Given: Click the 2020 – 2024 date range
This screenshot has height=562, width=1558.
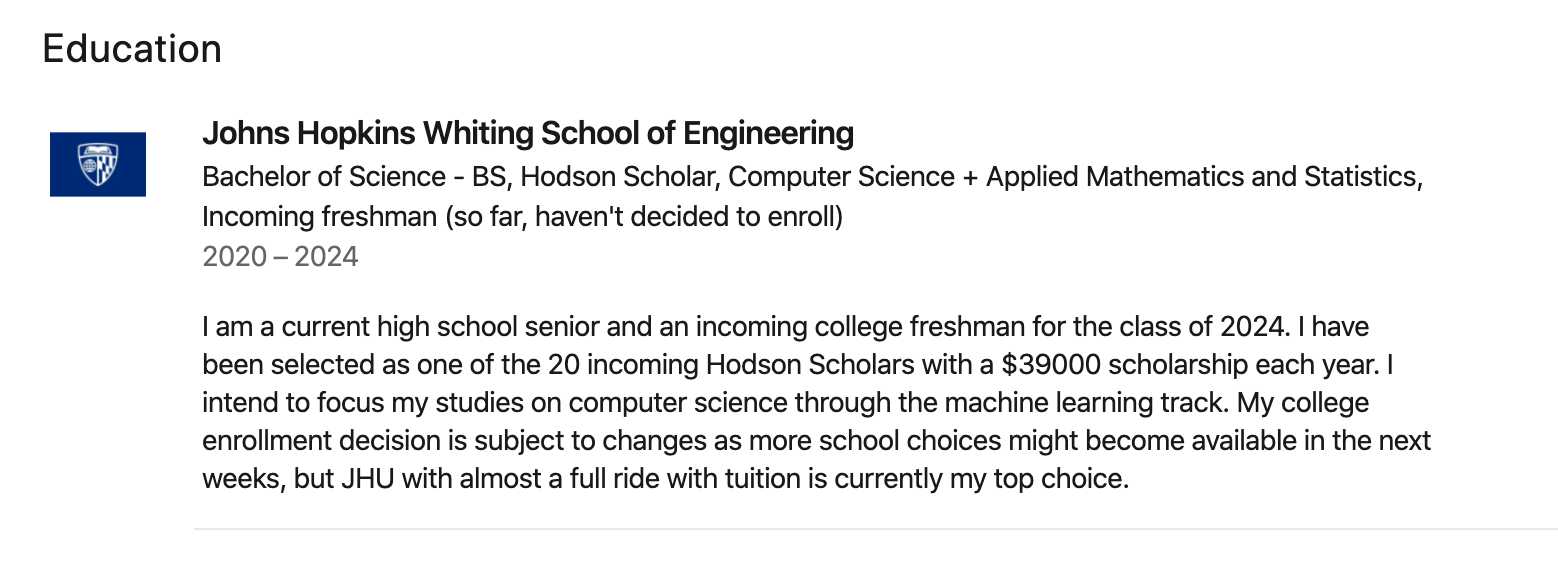Looking at the screenshot, I should [280, 257].
